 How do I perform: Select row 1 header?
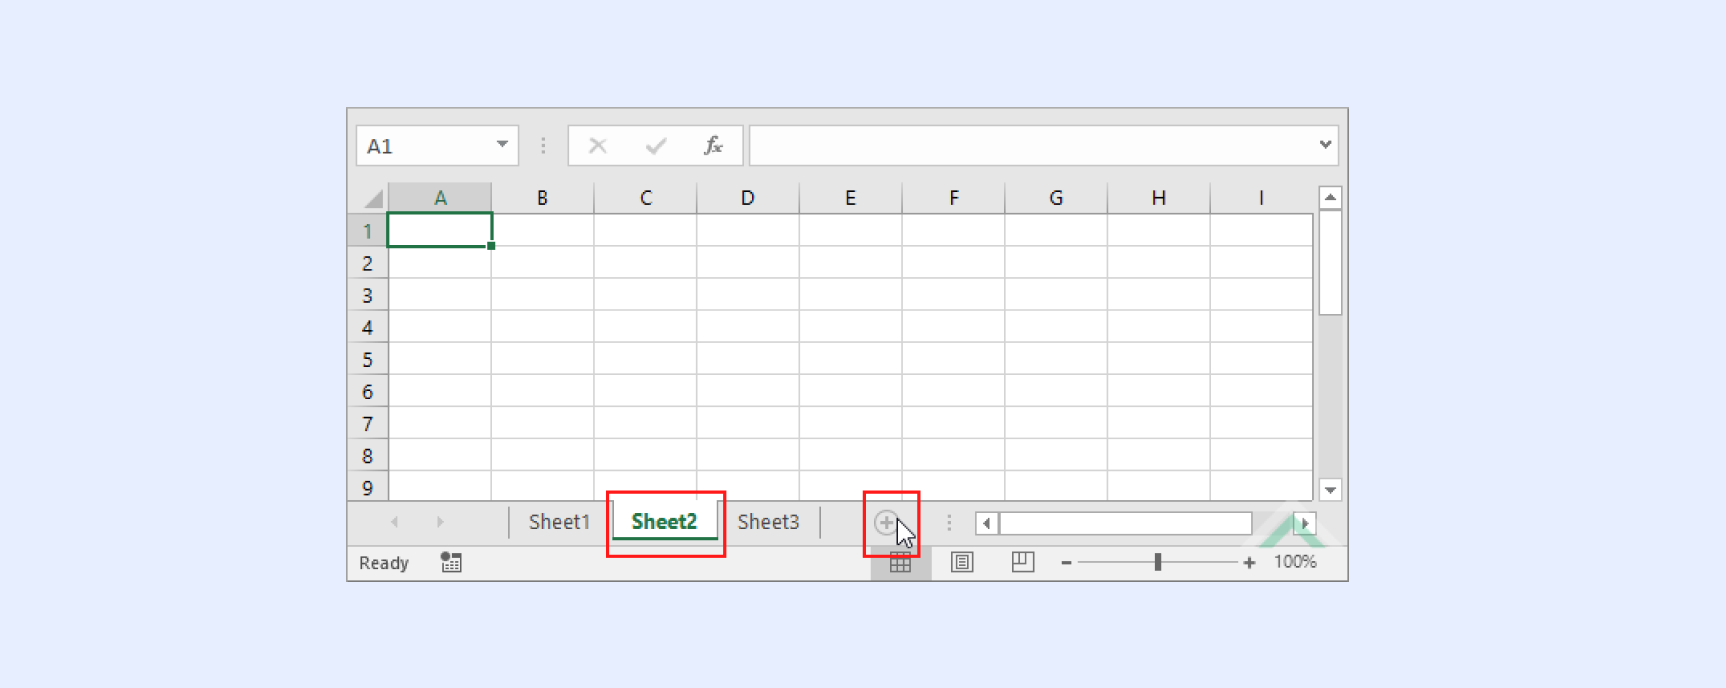click(x=367, y=231)
